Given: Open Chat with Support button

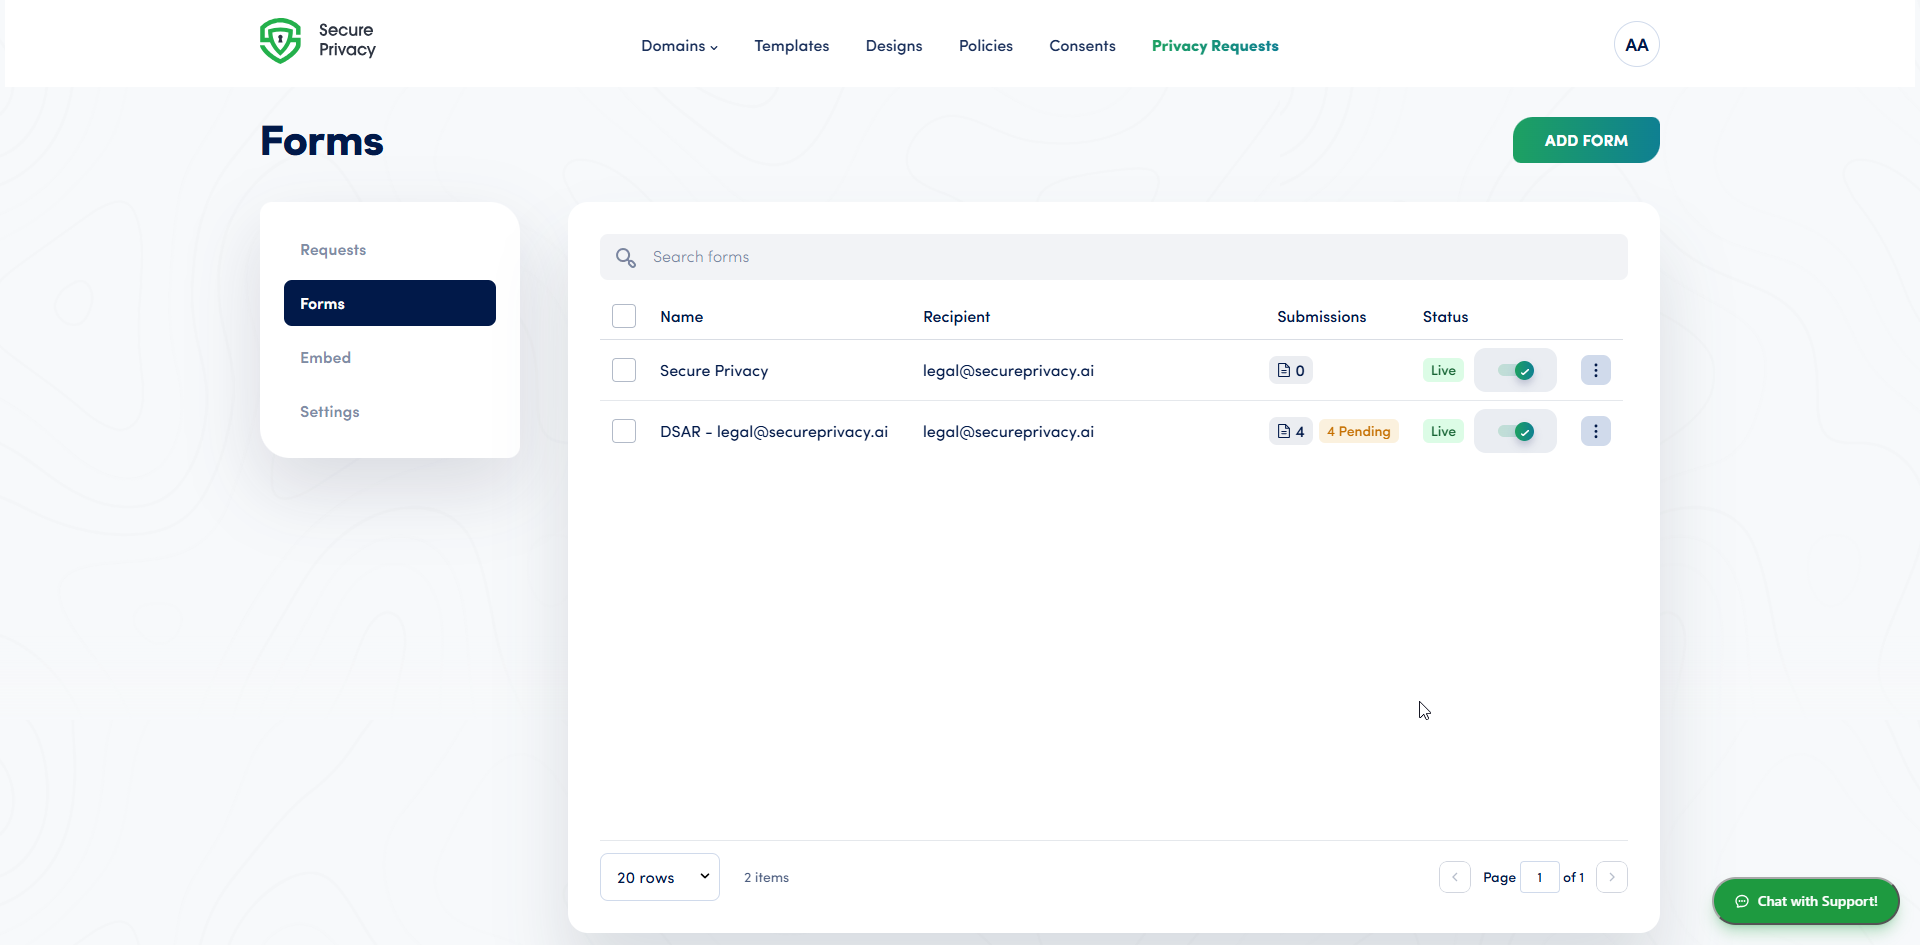Looking at the screenshot, I should 1806,901.
